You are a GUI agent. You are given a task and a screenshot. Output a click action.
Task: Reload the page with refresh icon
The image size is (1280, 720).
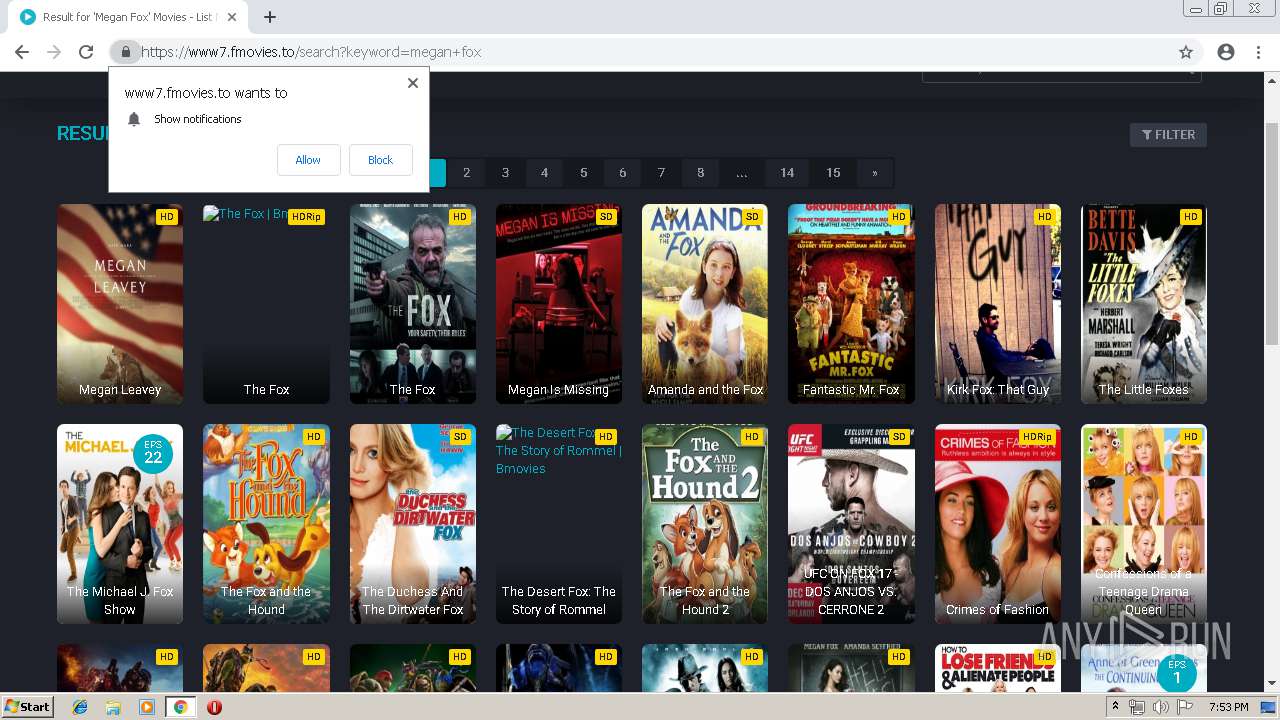(86, 52)
